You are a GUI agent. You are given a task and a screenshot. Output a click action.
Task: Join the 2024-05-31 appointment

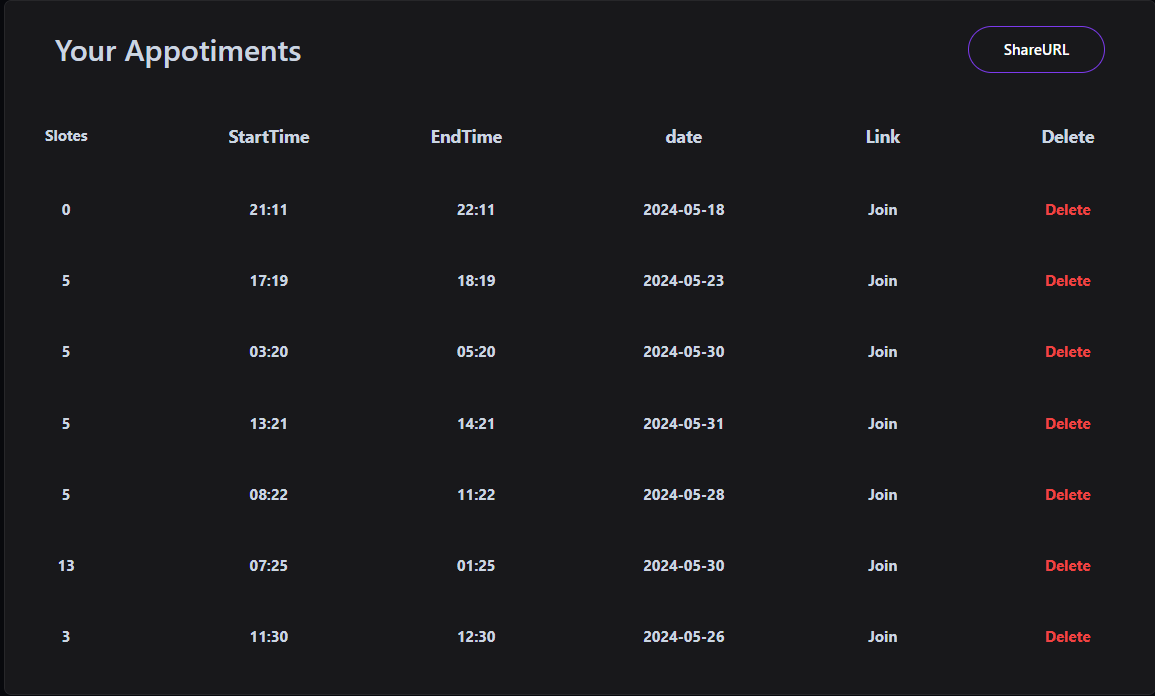[882, 423]
